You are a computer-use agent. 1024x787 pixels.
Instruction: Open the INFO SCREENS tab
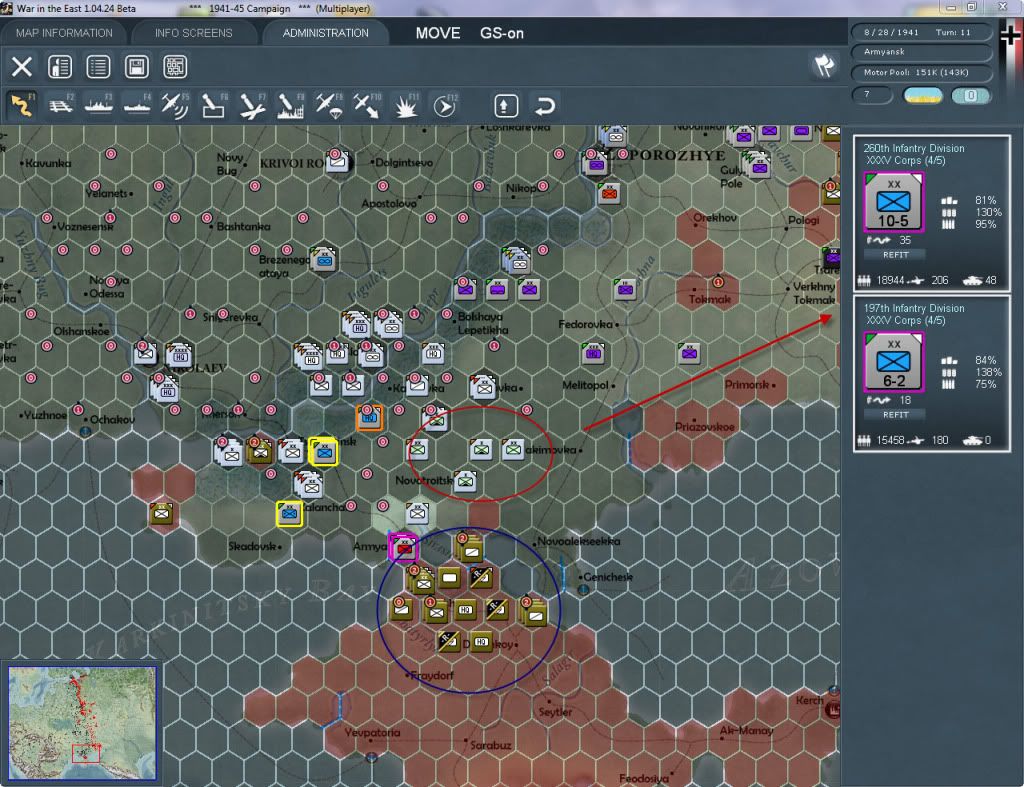[193, 33]
